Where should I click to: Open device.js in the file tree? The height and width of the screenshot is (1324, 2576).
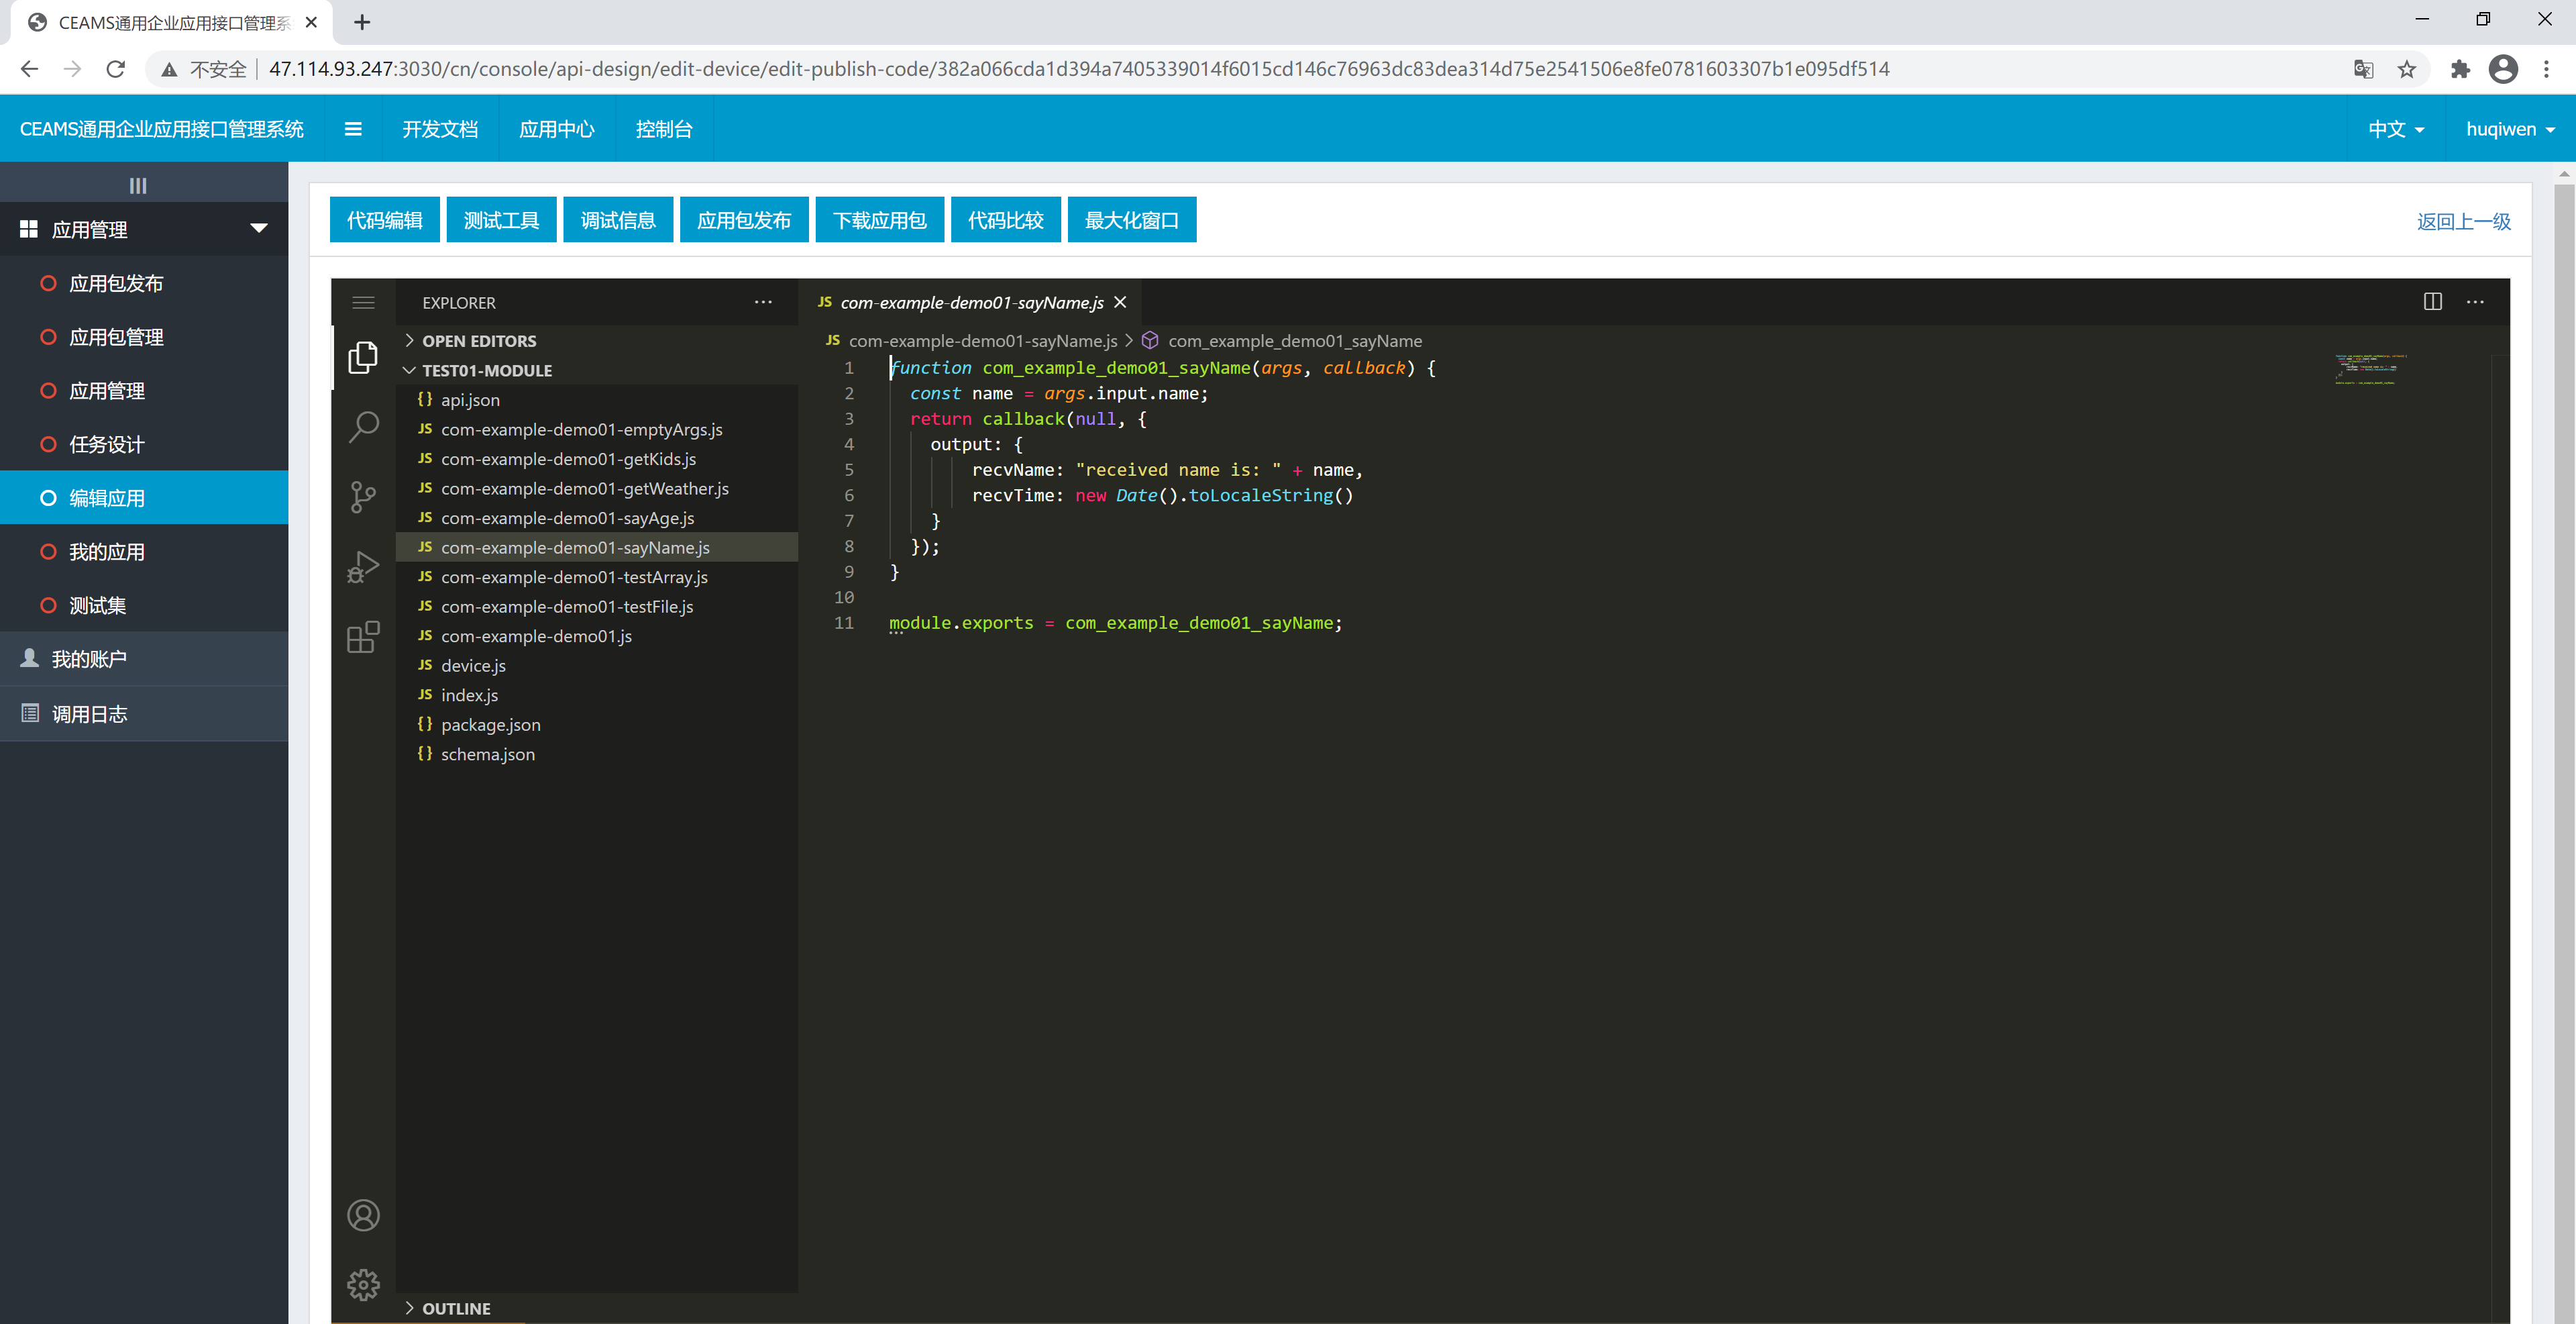pyautogui.click(x=598, y=665)
